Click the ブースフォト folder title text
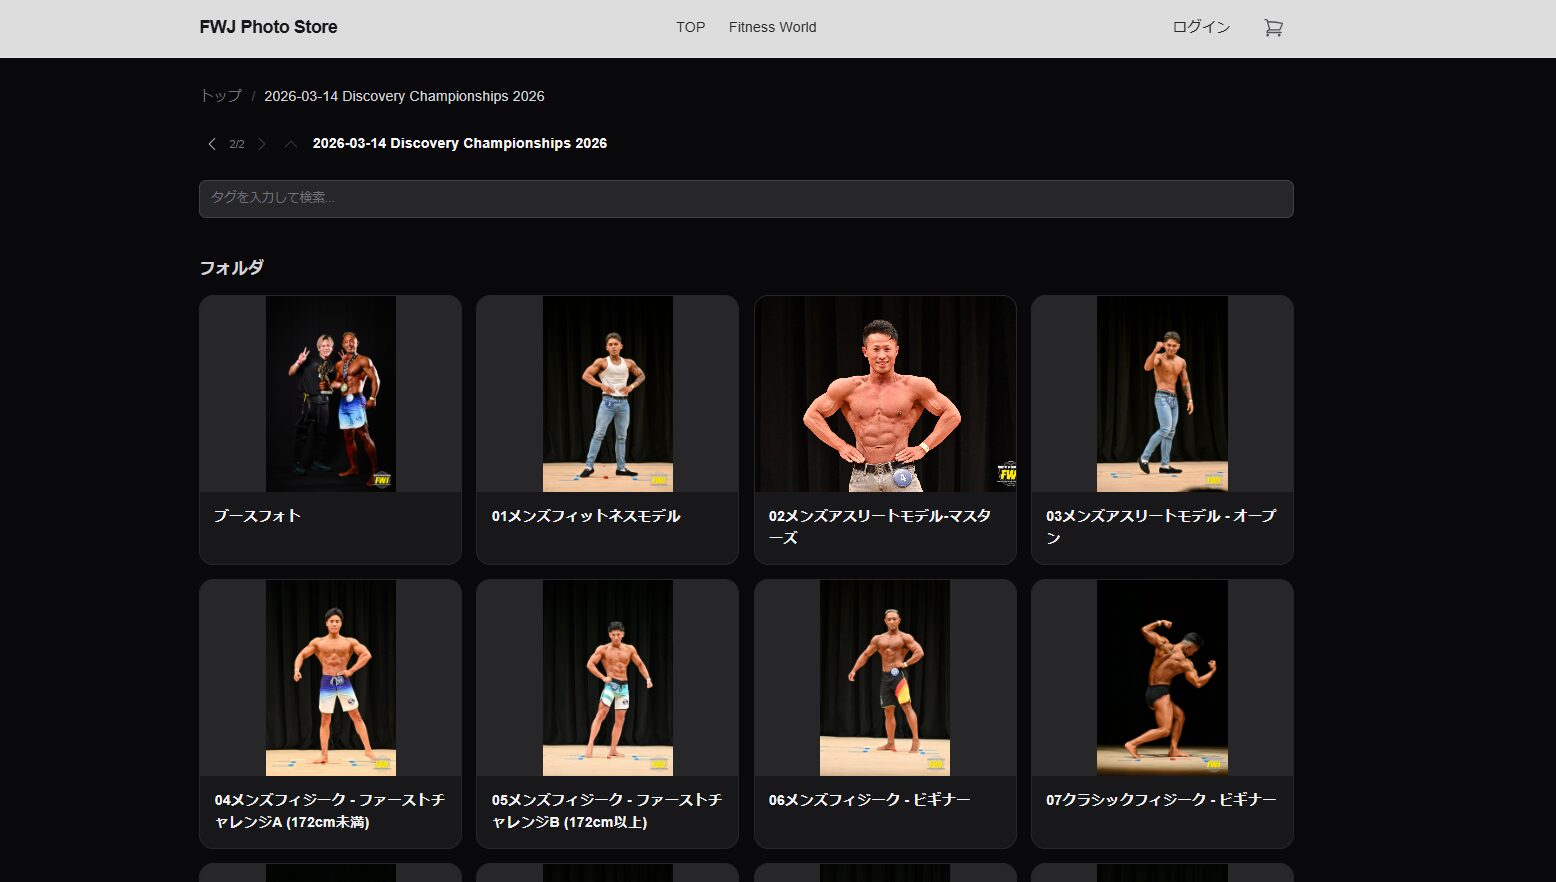The width and height of the screenshot is (1556, 882). (x=257, y=516)
